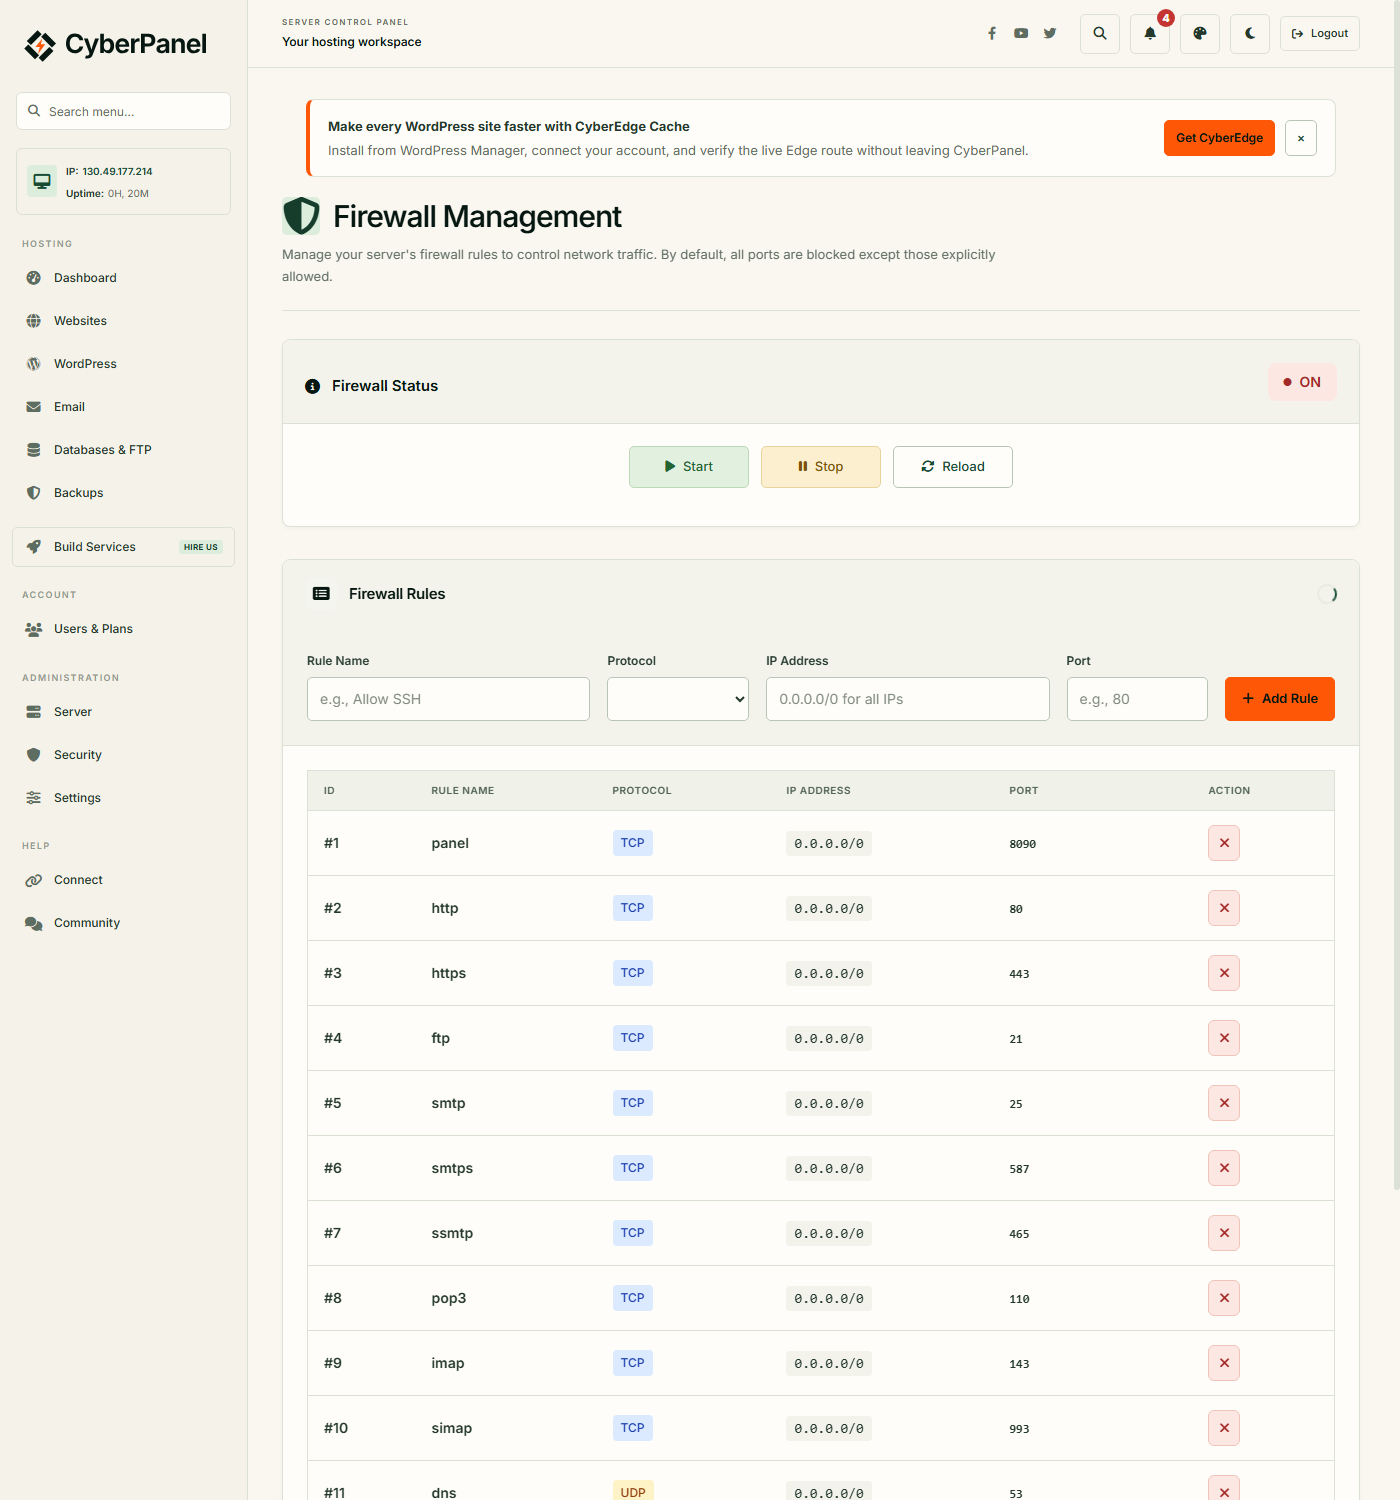Remove the ssmtp rule on port 465
This screenshot has height=1500, width=1400.
1224,1233
